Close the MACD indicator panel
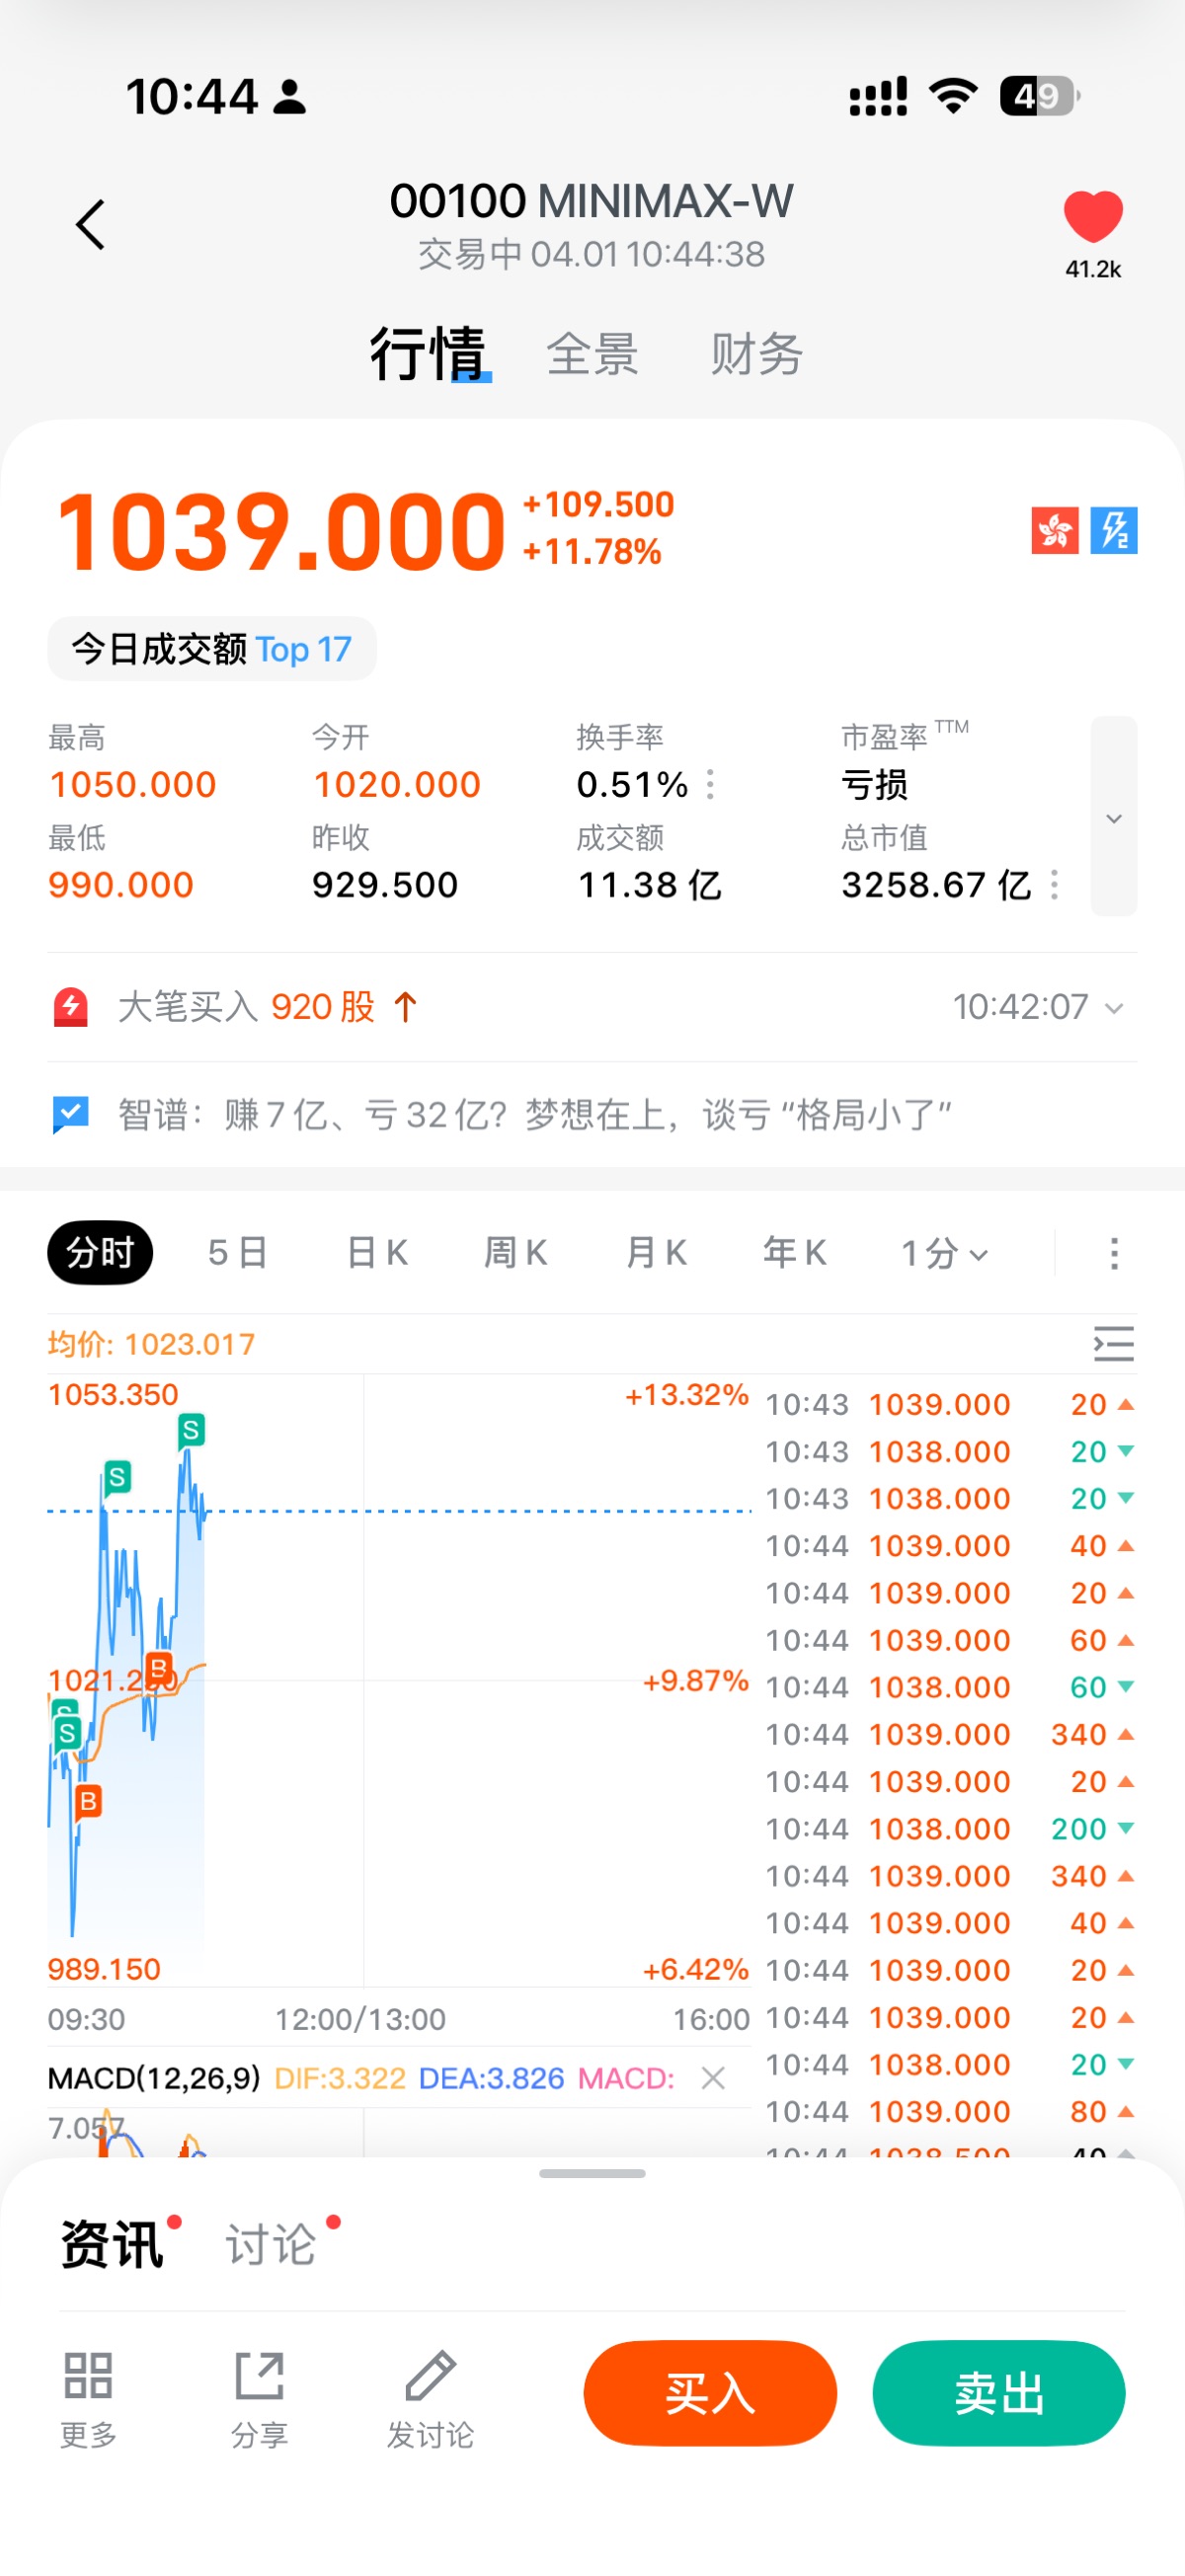Viewport: 1185px width, 2576px height. pos(713,2078)
